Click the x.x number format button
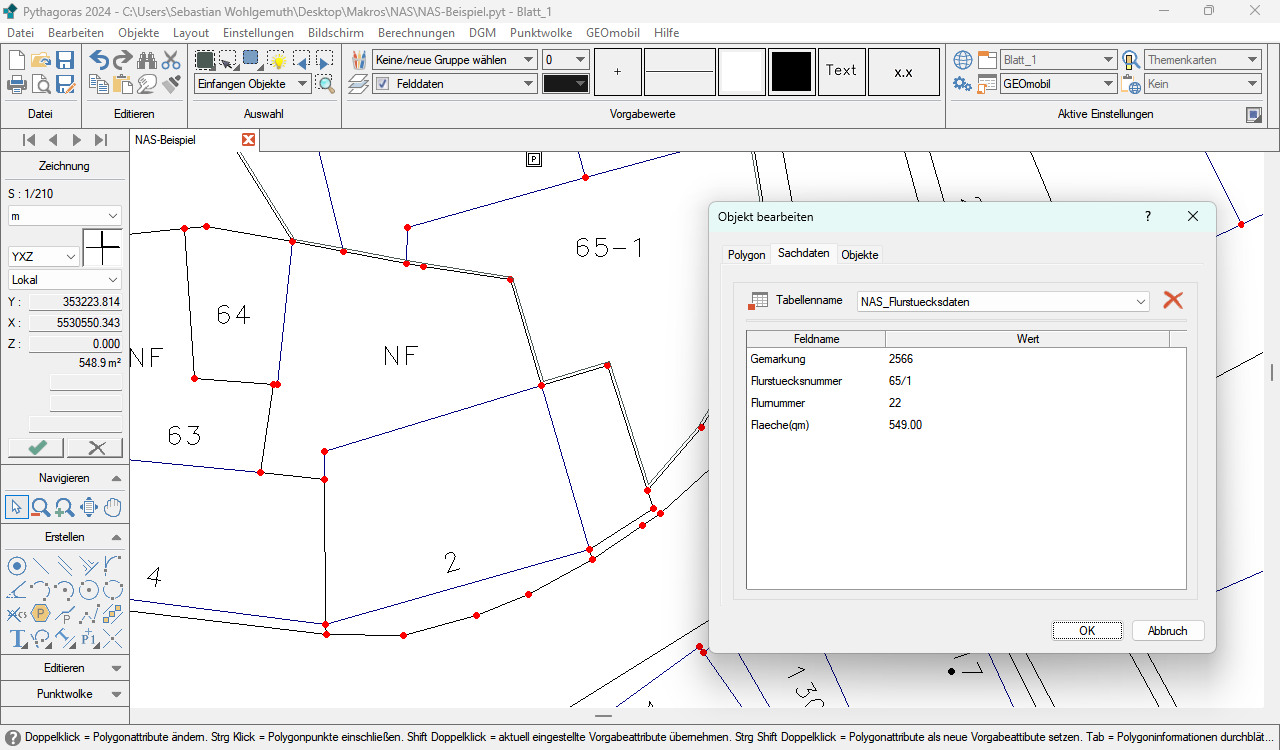The width and height of the screenshot is (1280, 750). (x=904, y=72)
